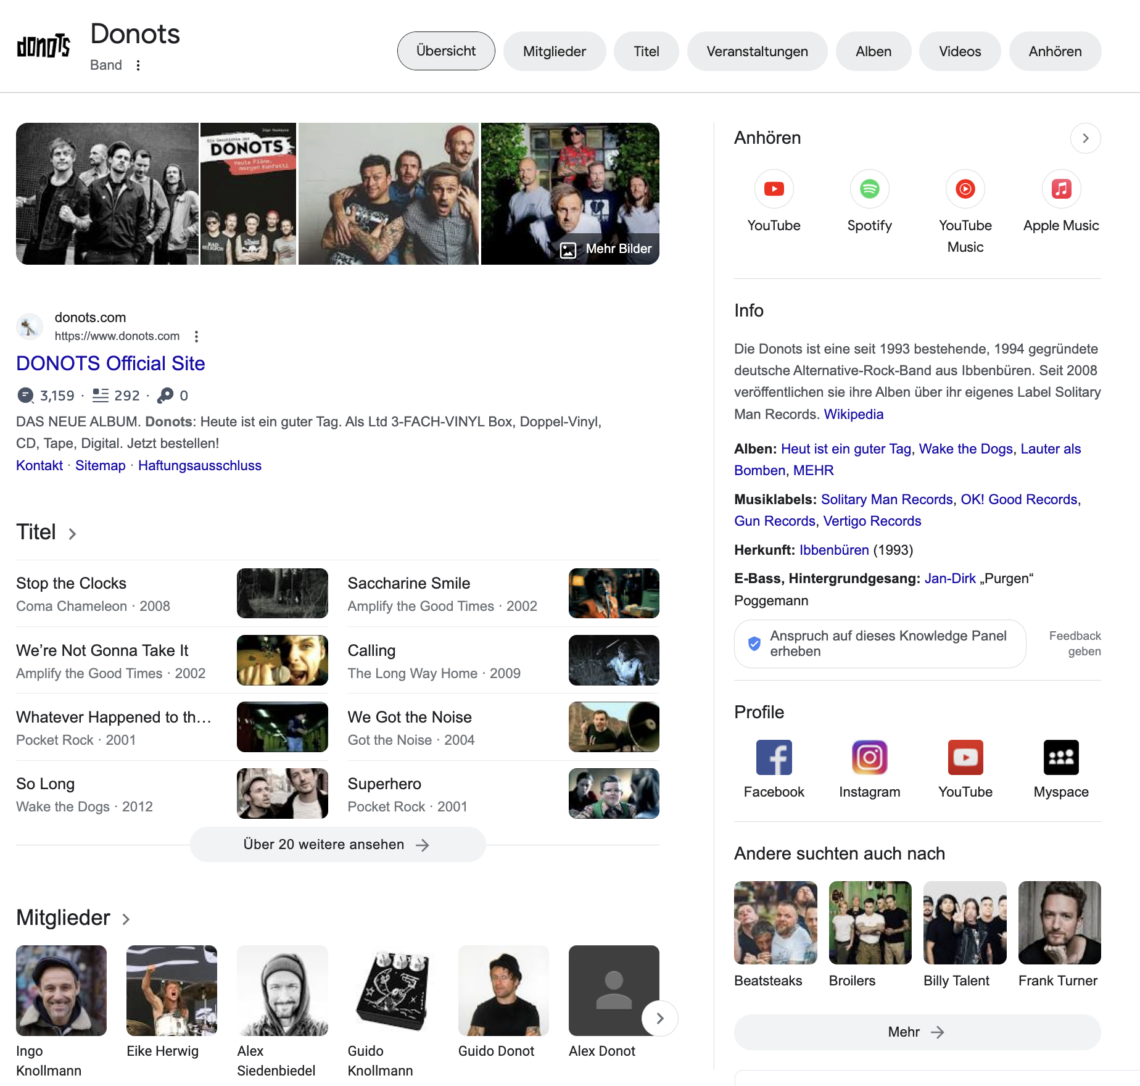Image resolution: width=1140 pixels, height=1086 pixels.
Task: Open three-dot menu next to Band
Action: pos(138,65)
